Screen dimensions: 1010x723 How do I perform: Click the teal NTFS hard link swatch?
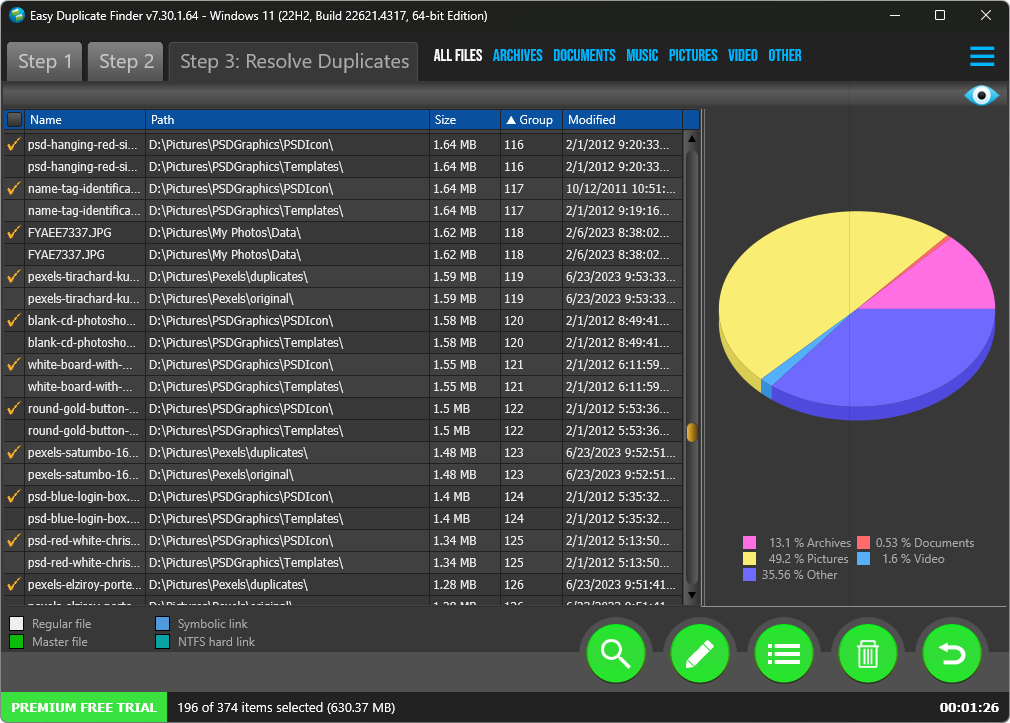tap(162, 642)
